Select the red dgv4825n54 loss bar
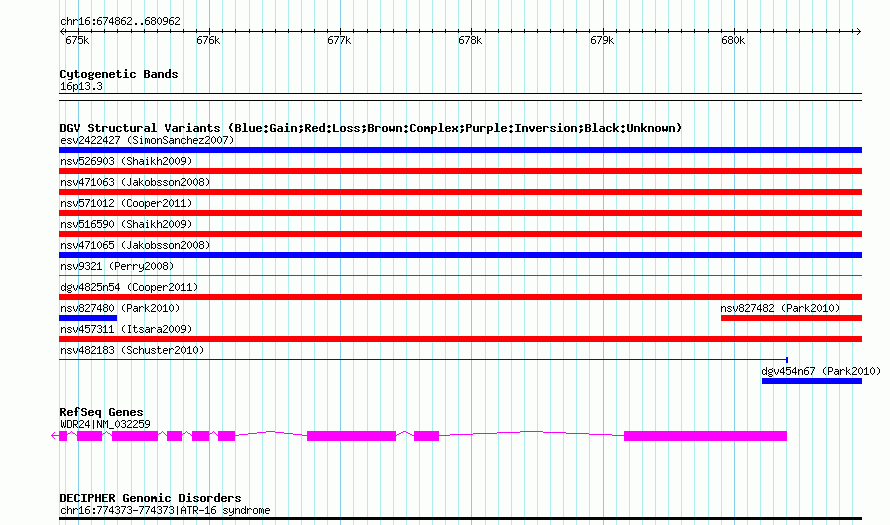The width and height of the screenshot is (890, 525). [x=460, y=297]
